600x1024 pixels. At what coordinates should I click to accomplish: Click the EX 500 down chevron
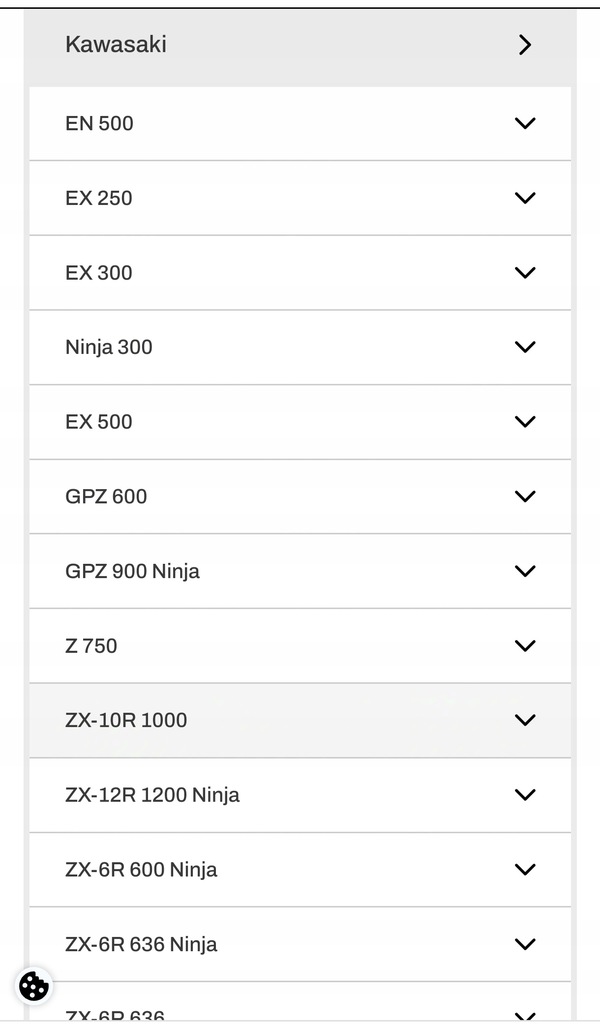[525, 421]
